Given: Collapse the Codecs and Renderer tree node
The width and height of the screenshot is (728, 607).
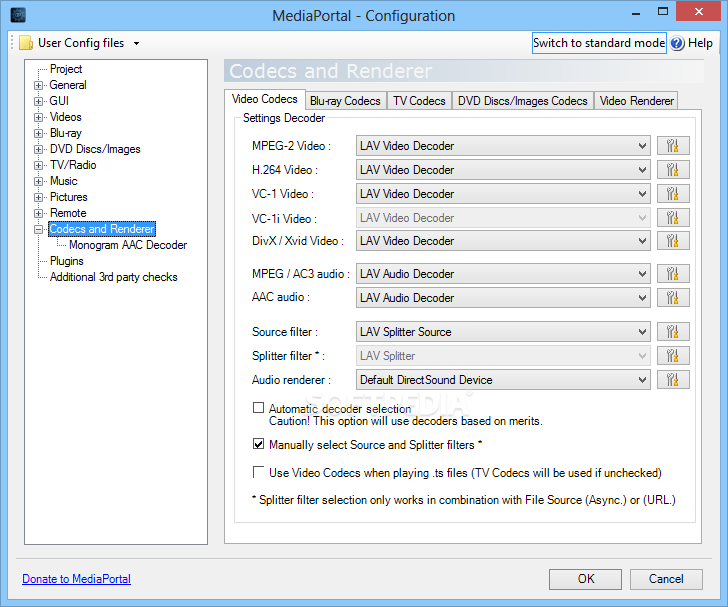Looking at the screenshot, I should click(x=39, y=229).
